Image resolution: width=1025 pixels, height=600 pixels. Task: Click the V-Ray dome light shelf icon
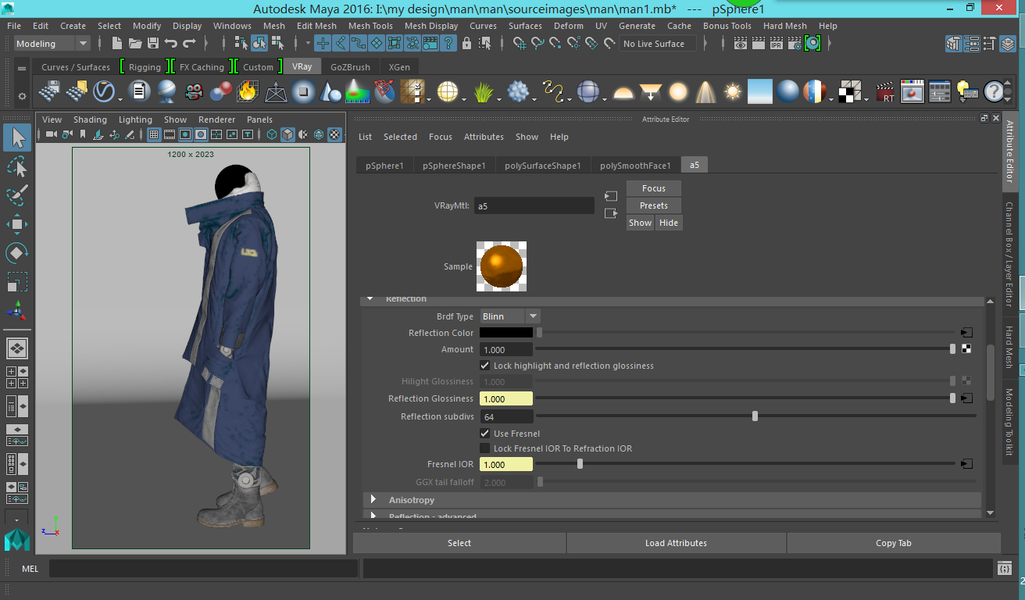(623, 92)
